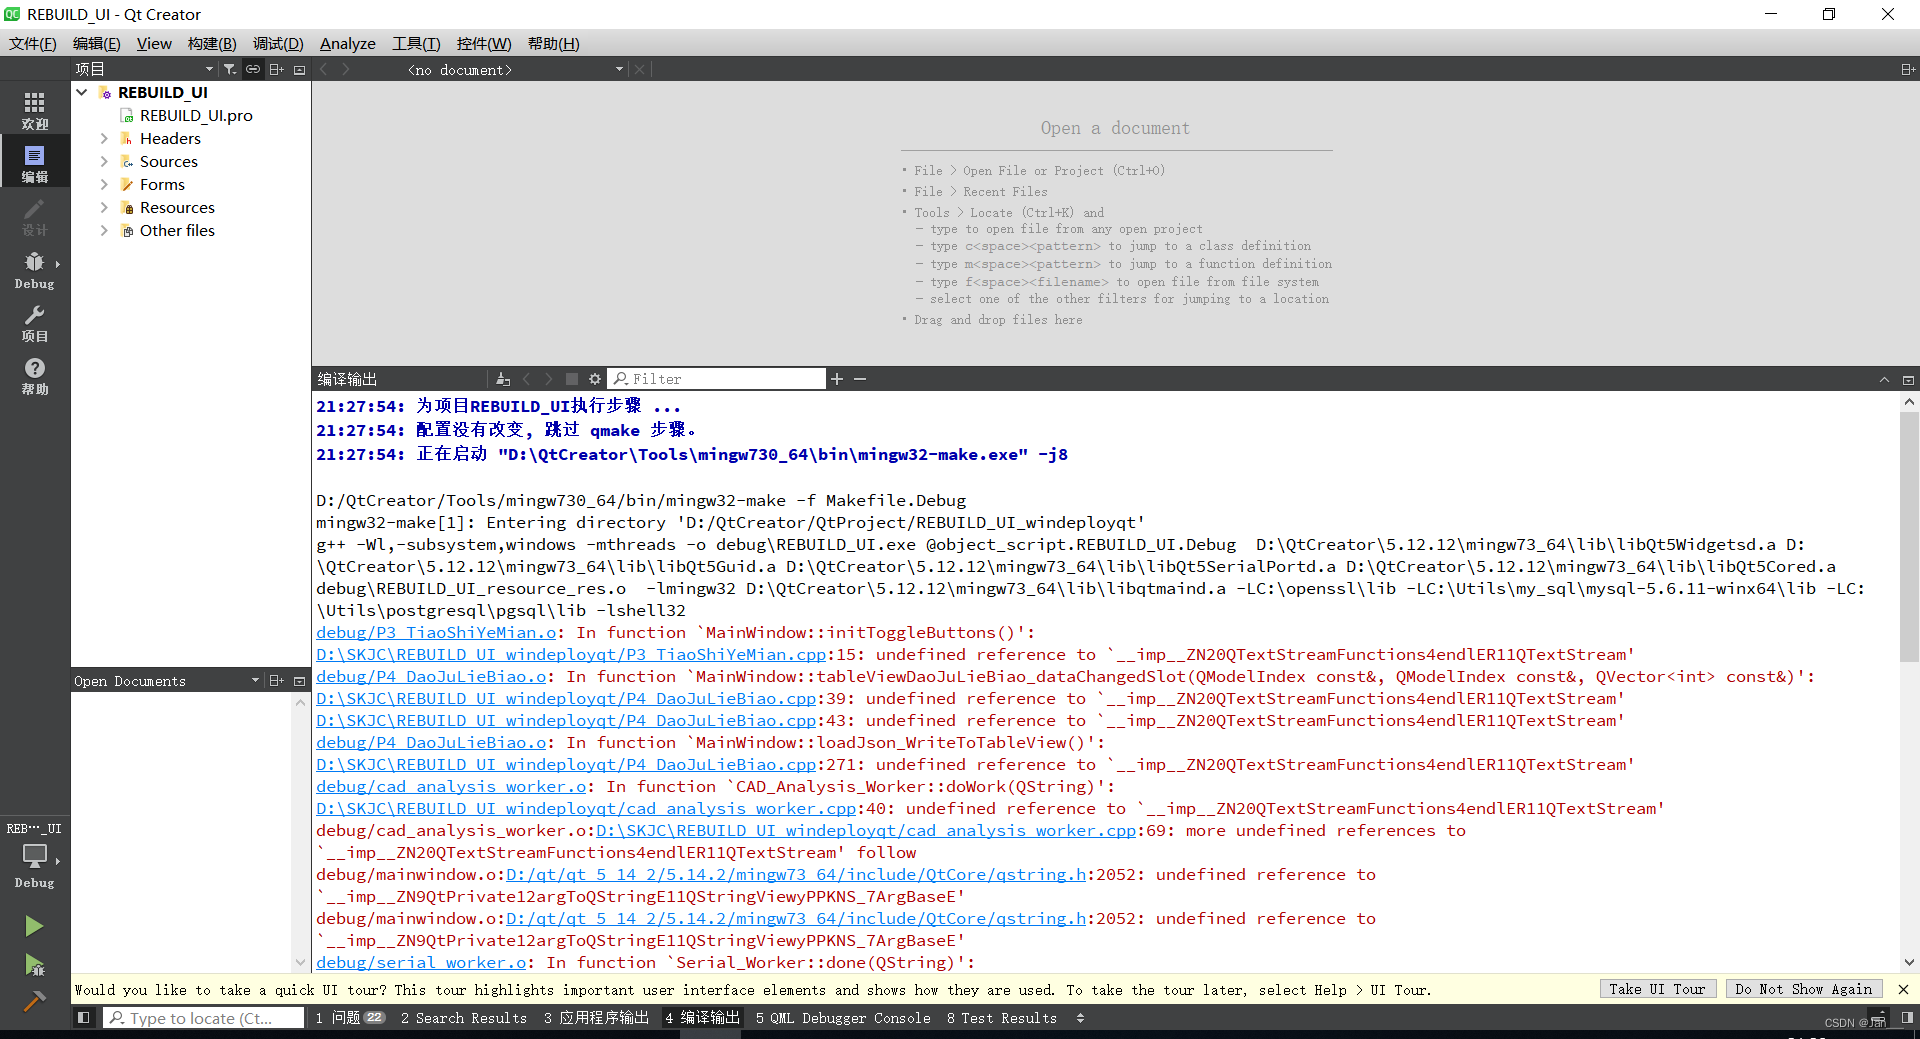
Task: Click the green Run button
Action: pyautogui.click(x=34, y=926)
